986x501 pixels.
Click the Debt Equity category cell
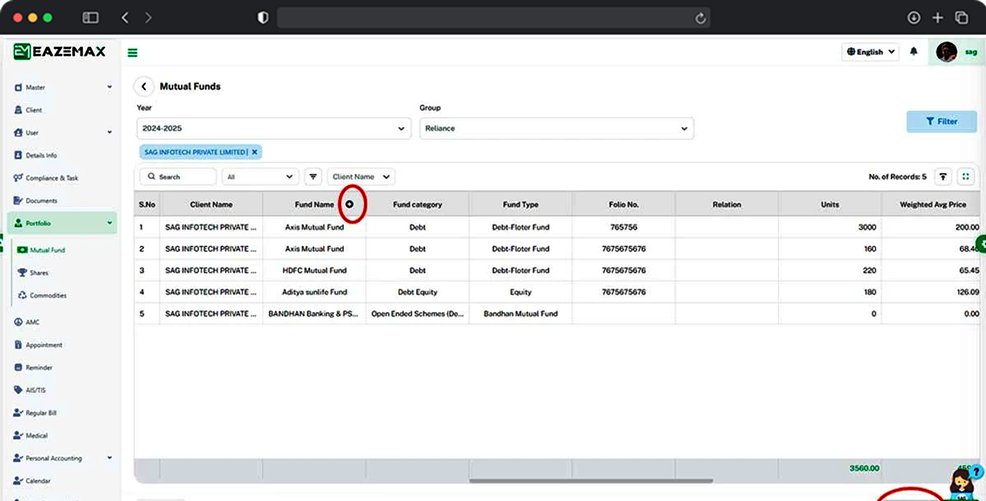click(418, 292)
